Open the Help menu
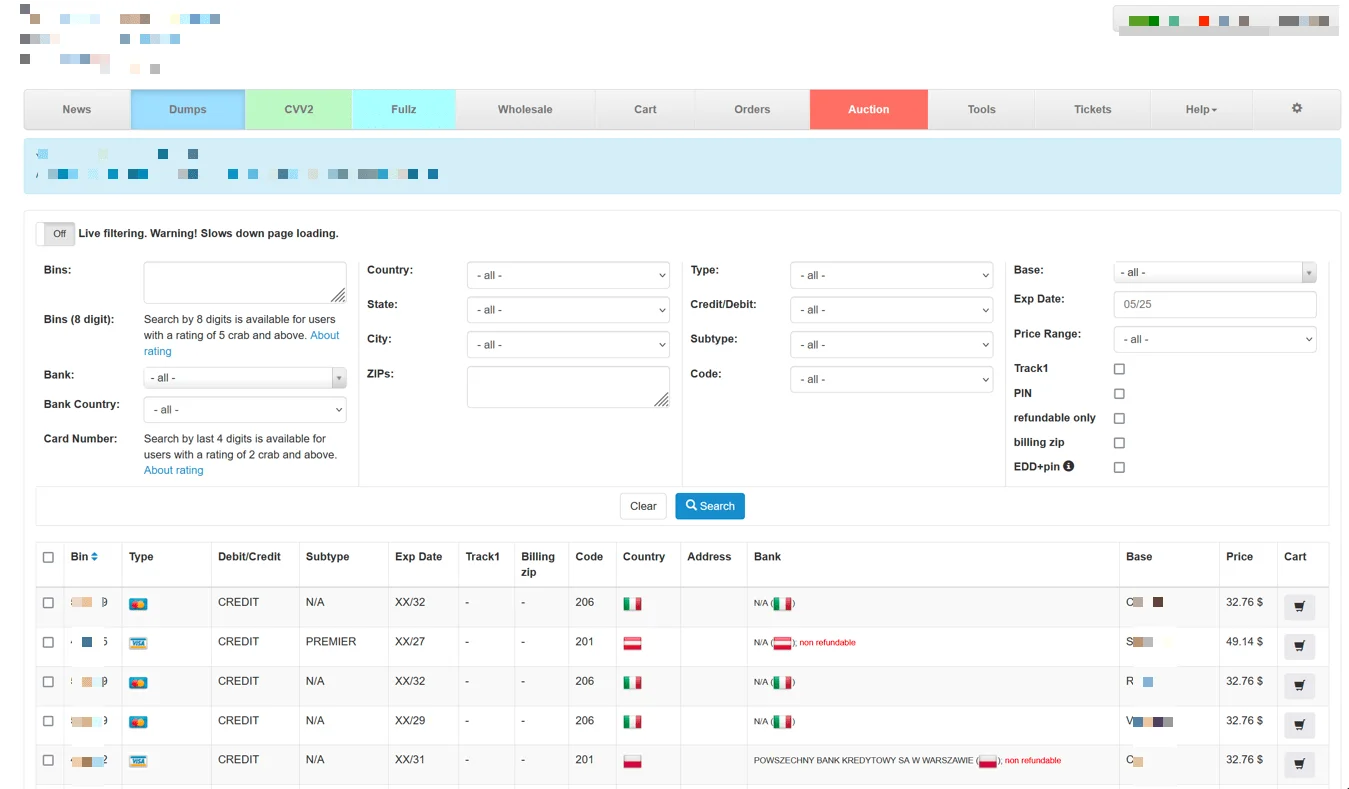 click(1201, 109)
